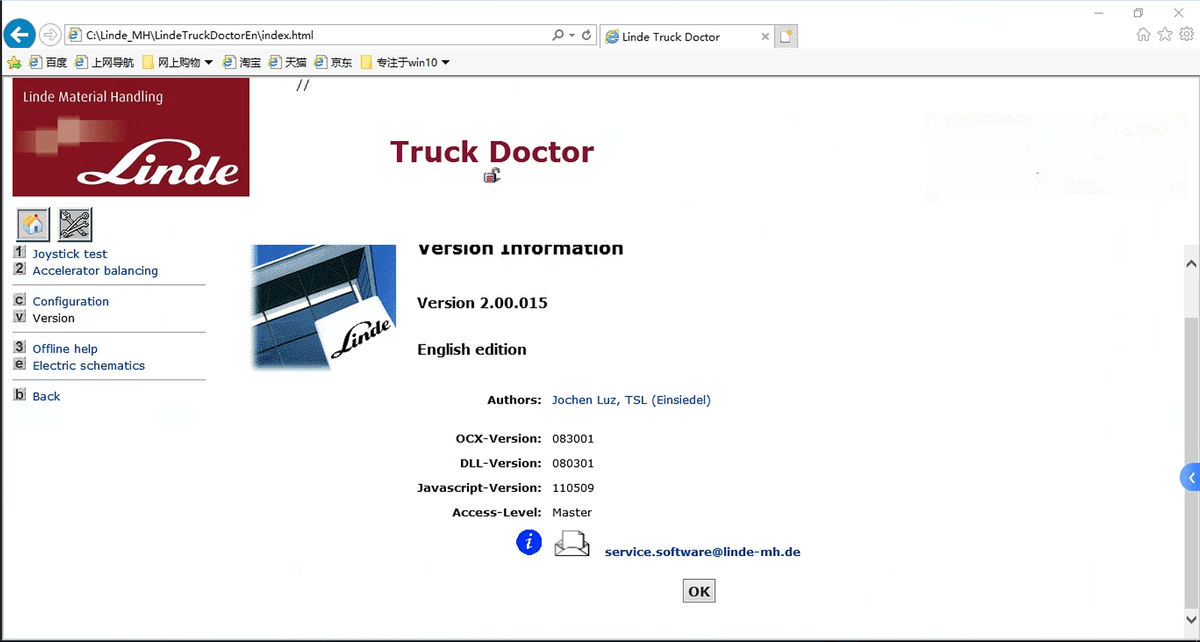Refresh the page with reload icon
The height and width of the screenshot is (642, 1200).
(586, 35)
